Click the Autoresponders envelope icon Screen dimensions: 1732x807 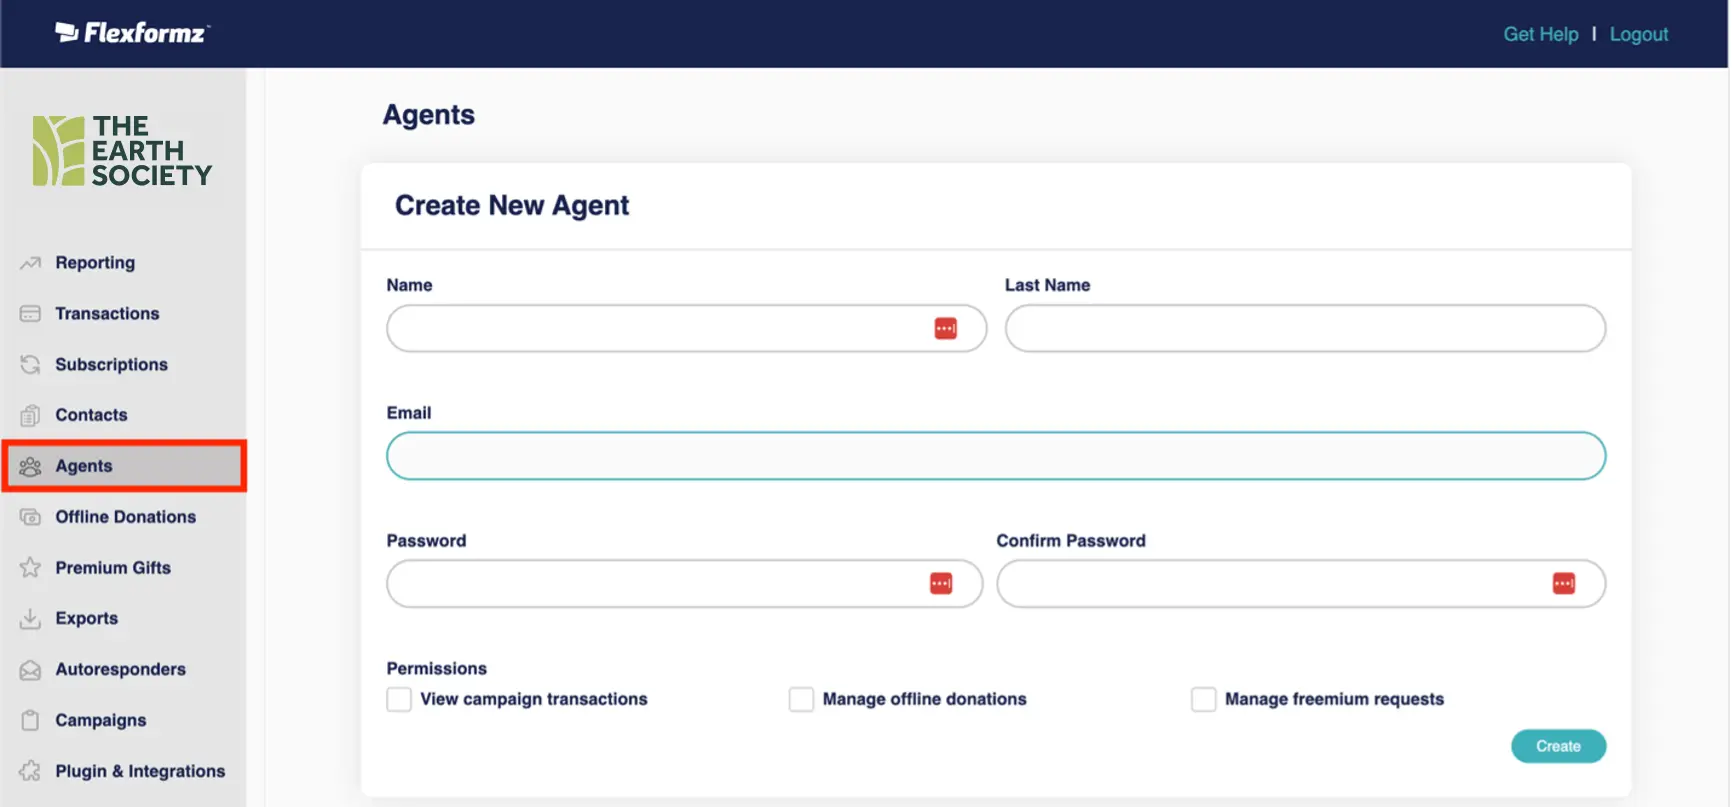pos(30,670)
